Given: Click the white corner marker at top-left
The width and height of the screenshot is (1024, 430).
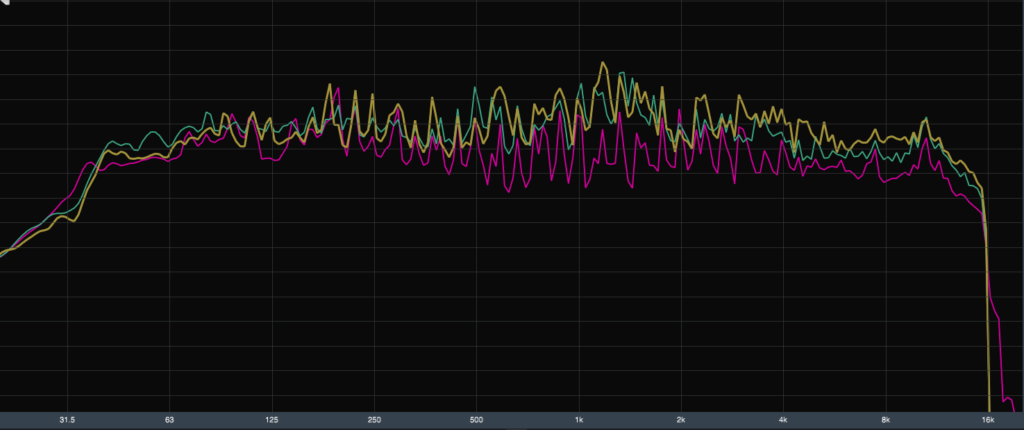Looking at the screenshot, I should point(5,4).
